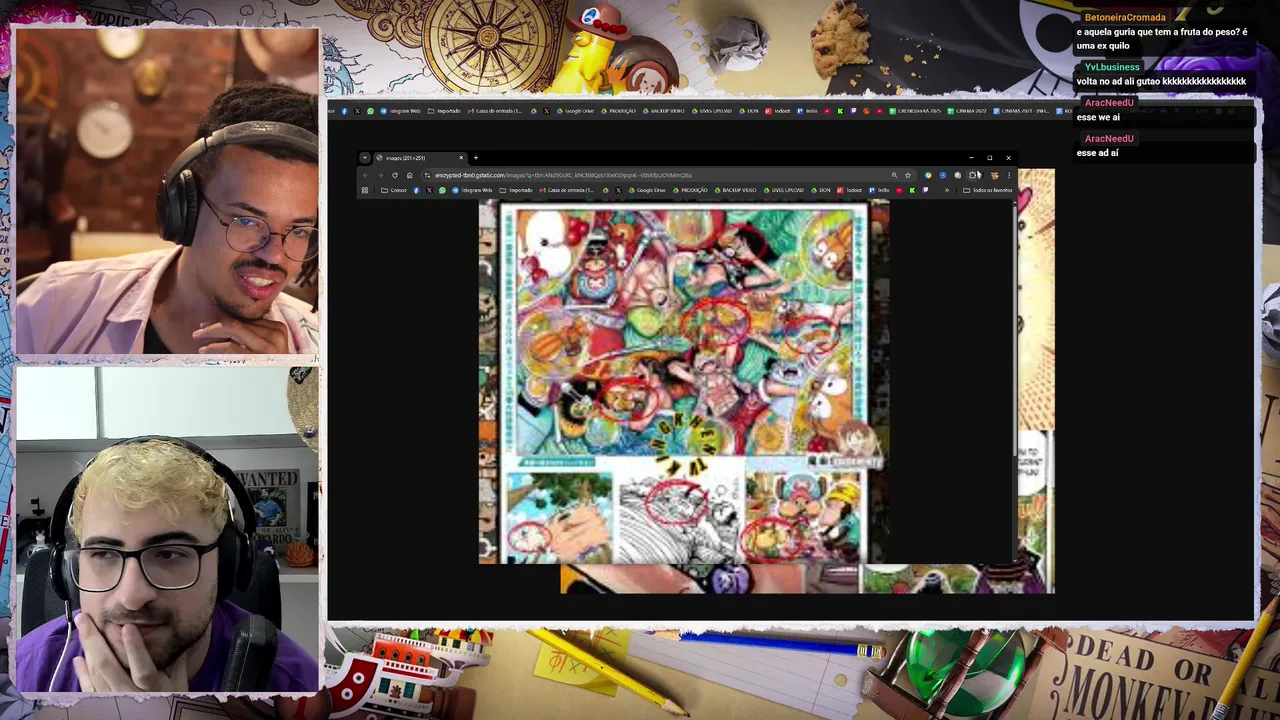The image size is (1280, 720).
Task: Open BACKUP VIDEO bookmark in front window
Action: pos(734,190)
